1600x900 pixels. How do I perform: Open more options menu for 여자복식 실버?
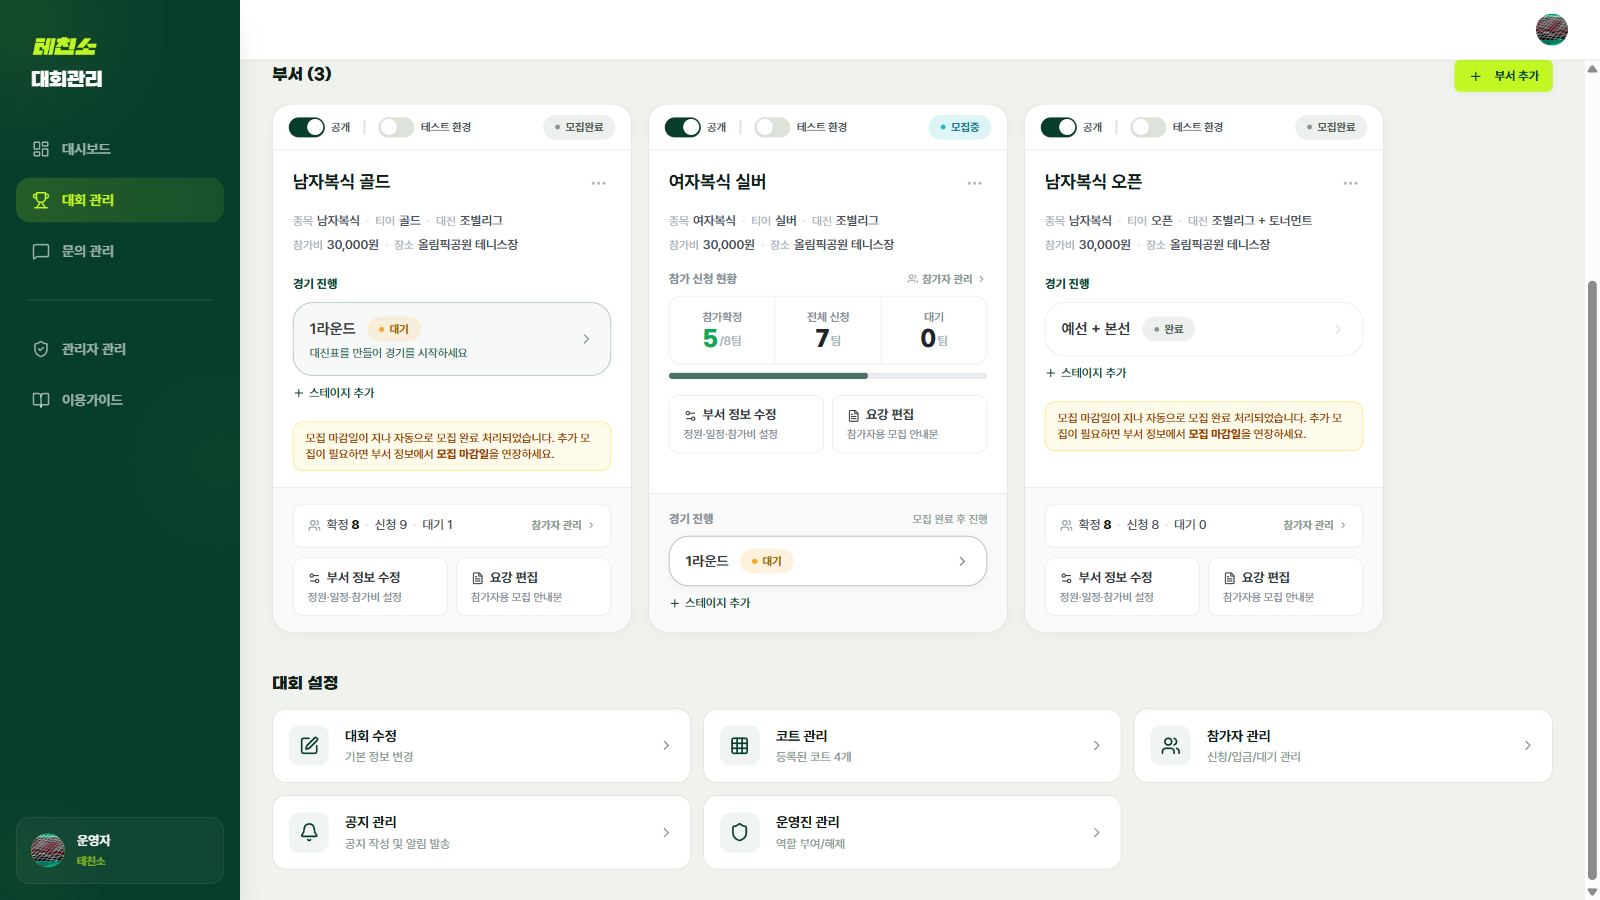coord(975,183)
